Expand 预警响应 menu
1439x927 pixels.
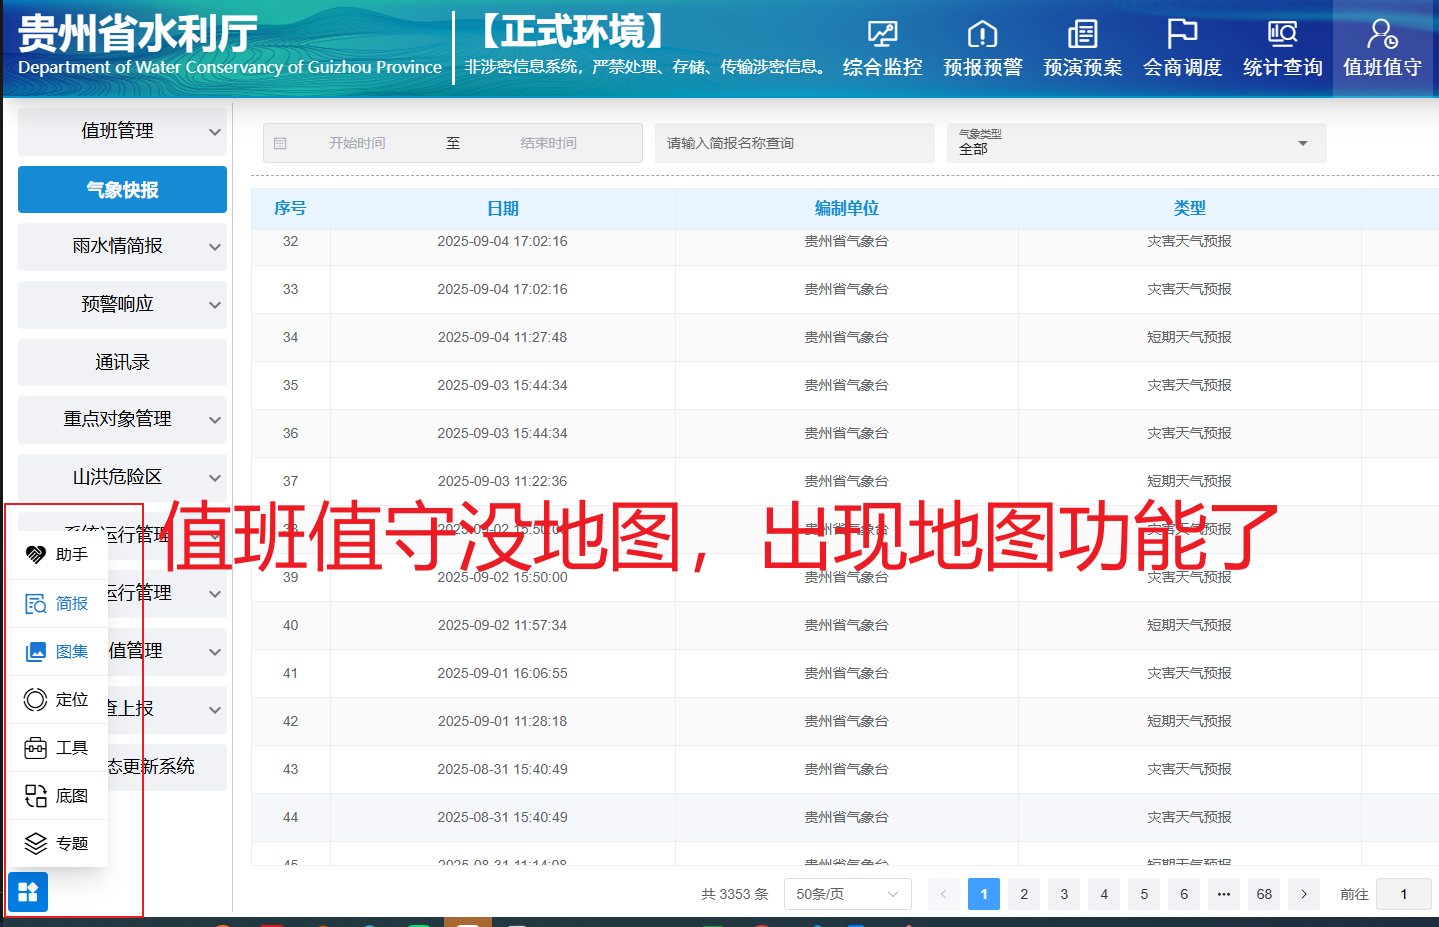click(122, 304)
